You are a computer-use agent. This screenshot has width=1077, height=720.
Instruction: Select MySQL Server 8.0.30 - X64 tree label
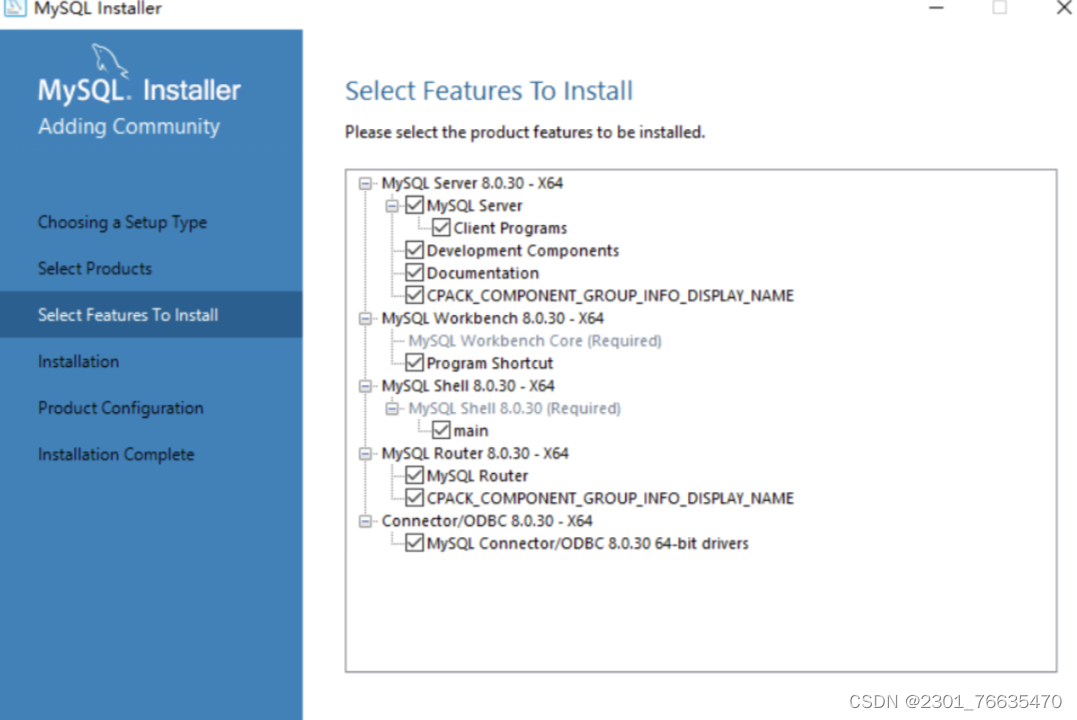[x=472, y=183]
